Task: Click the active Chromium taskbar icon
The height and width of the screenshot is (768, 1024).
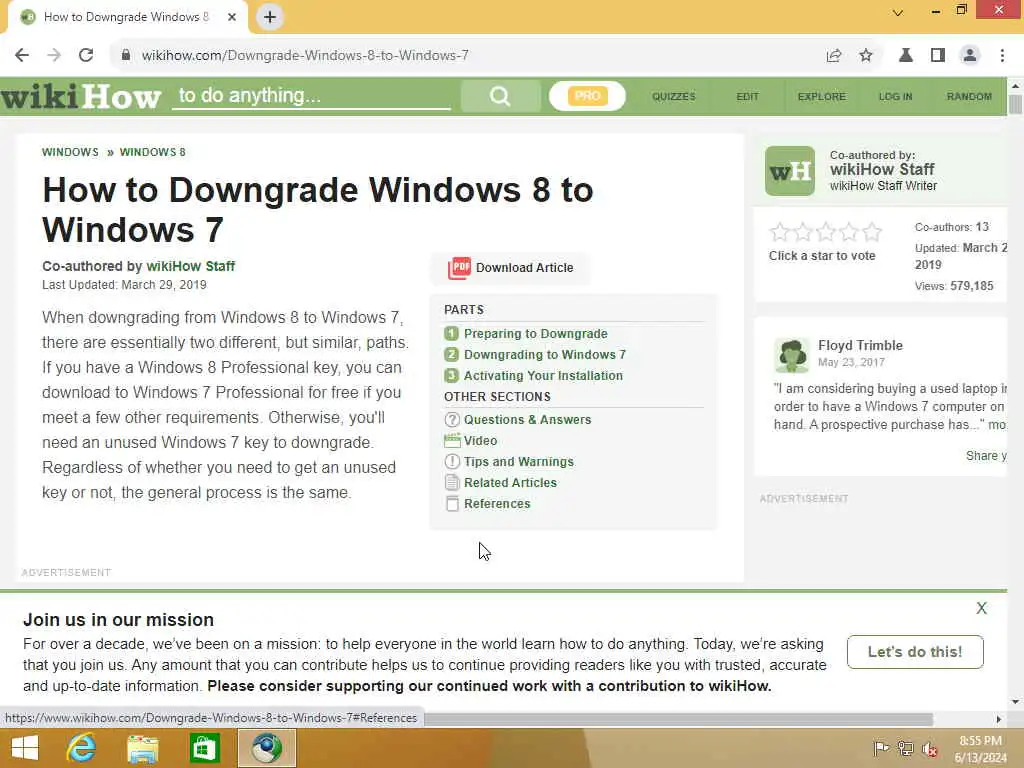Action: pyautogui.click(x=266, y=748)
